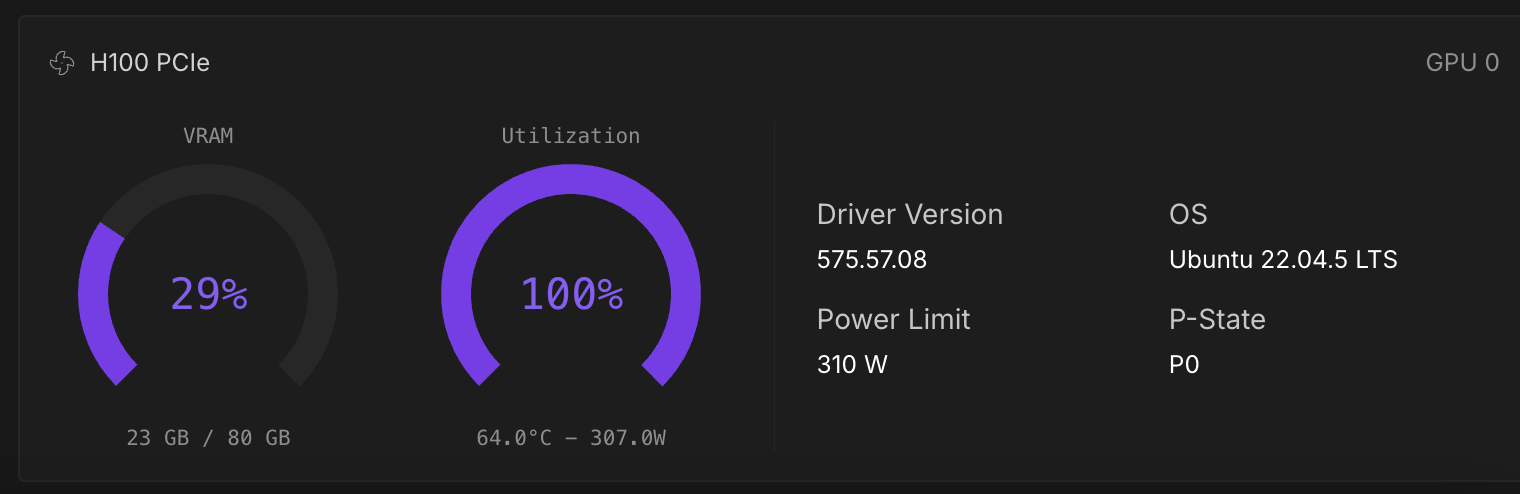The height and width of the screenshot is (494, 1520).
Task: Click the P-State label
Action: (x=1217, y=320)
